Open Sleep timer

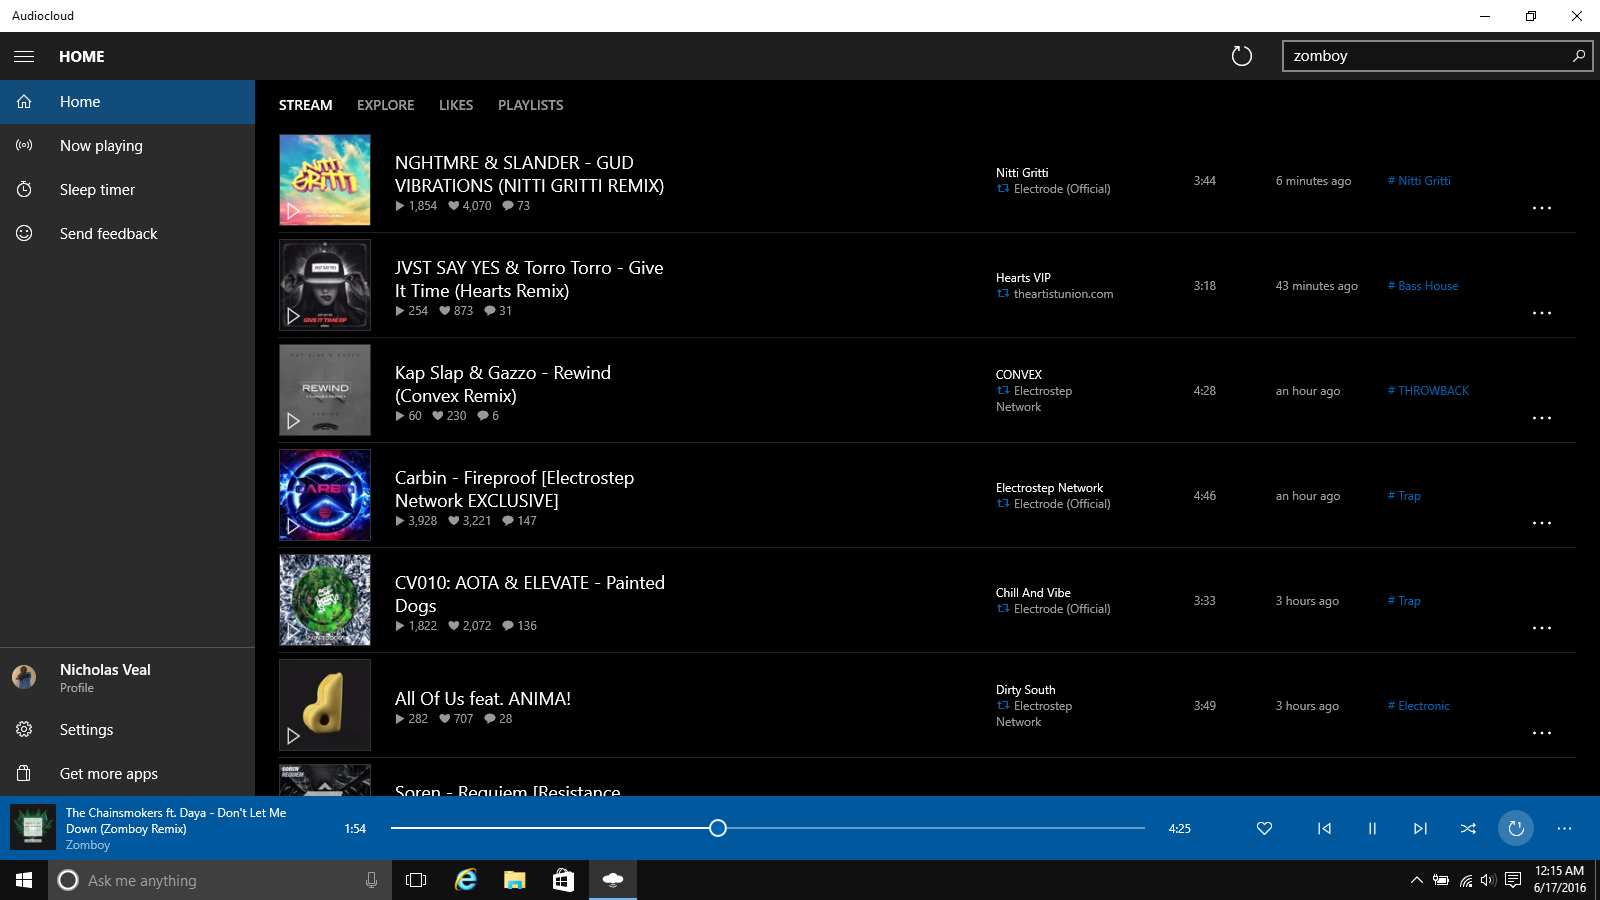tap(128, 190)
